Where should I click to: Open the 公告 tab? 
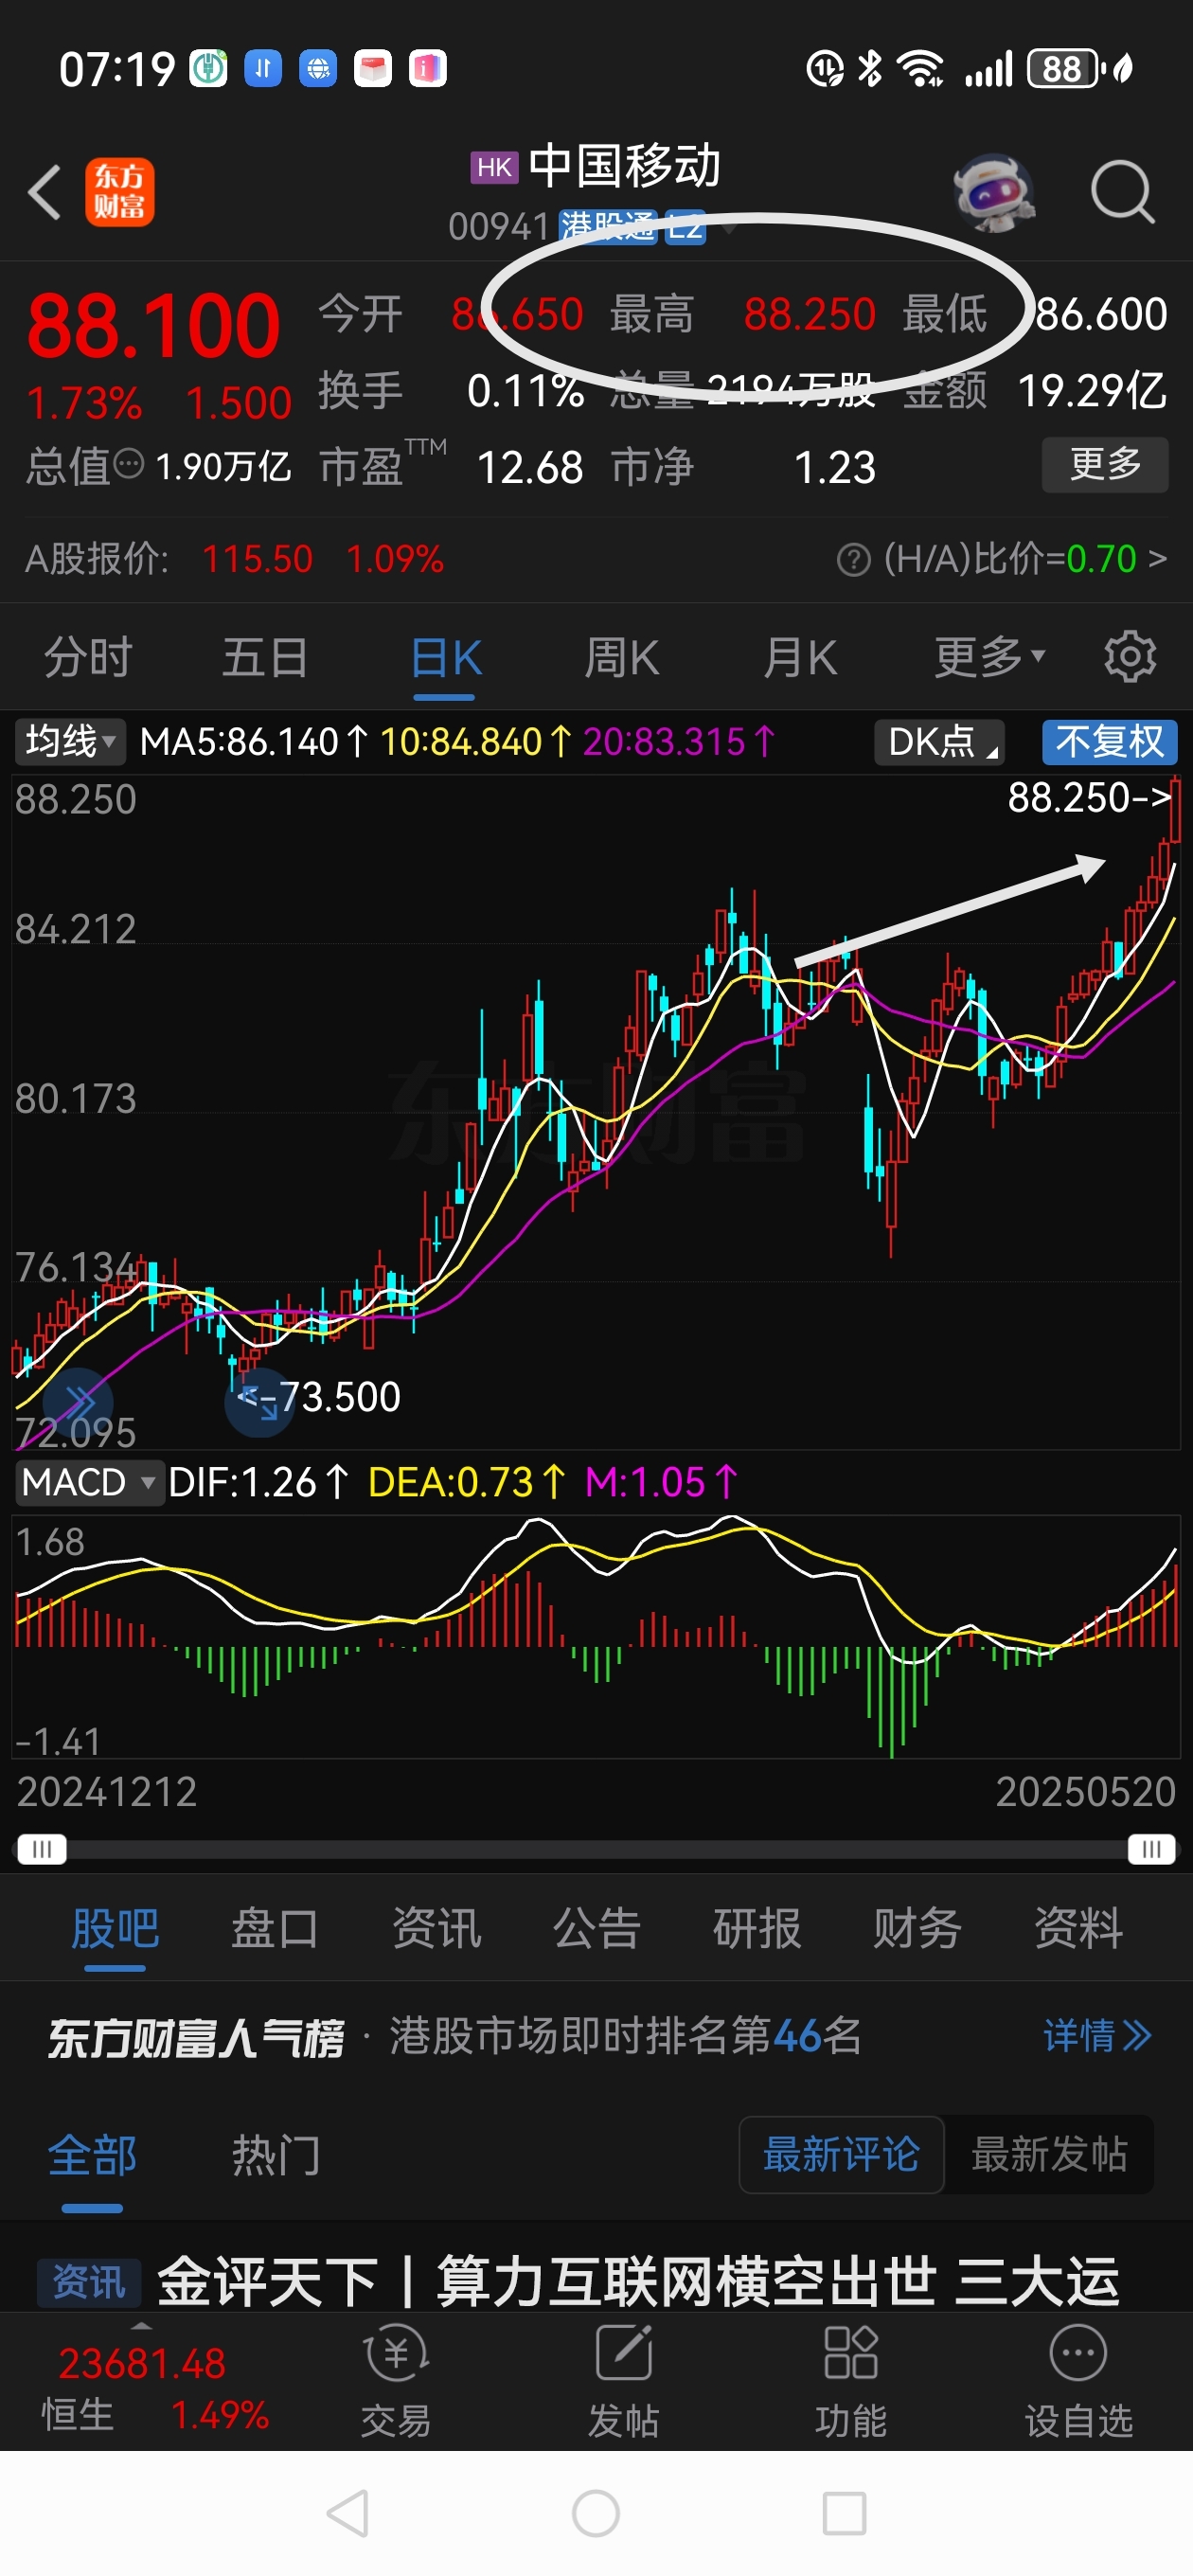597,1928
